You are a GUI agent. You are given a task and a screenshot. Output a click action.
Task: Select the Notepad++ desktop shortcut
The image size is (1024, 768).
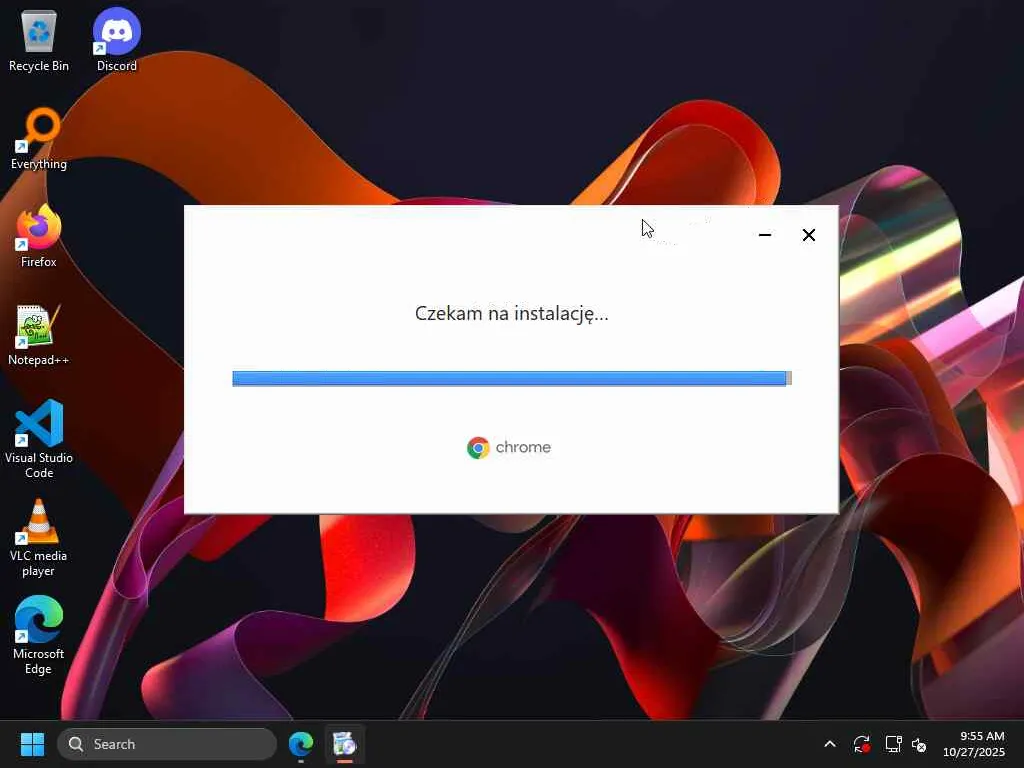click(x=39, y=335)
